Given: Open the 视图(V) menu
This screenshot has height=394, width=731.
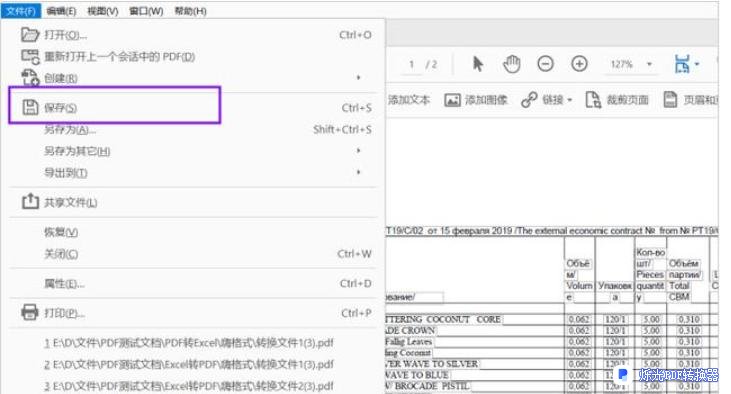Looking at the screenshot, I should [x=103, y=11].
